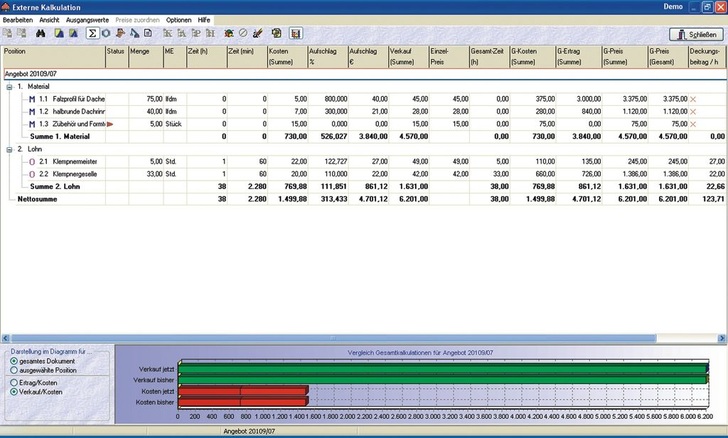Open the Bearbeiten menu
The height and width of the screenshot is (438, 728).
tap(19, 20)
